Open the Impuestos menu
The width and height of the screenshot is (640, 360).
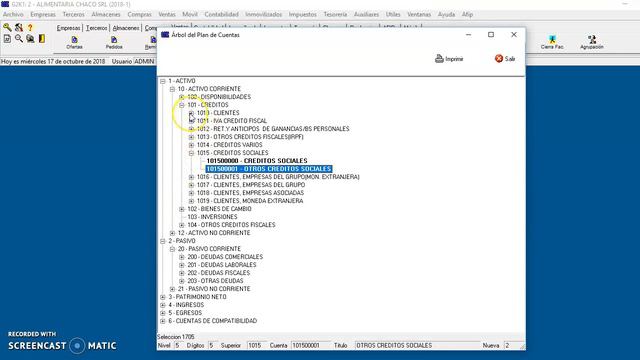click(x=302, y=14)
